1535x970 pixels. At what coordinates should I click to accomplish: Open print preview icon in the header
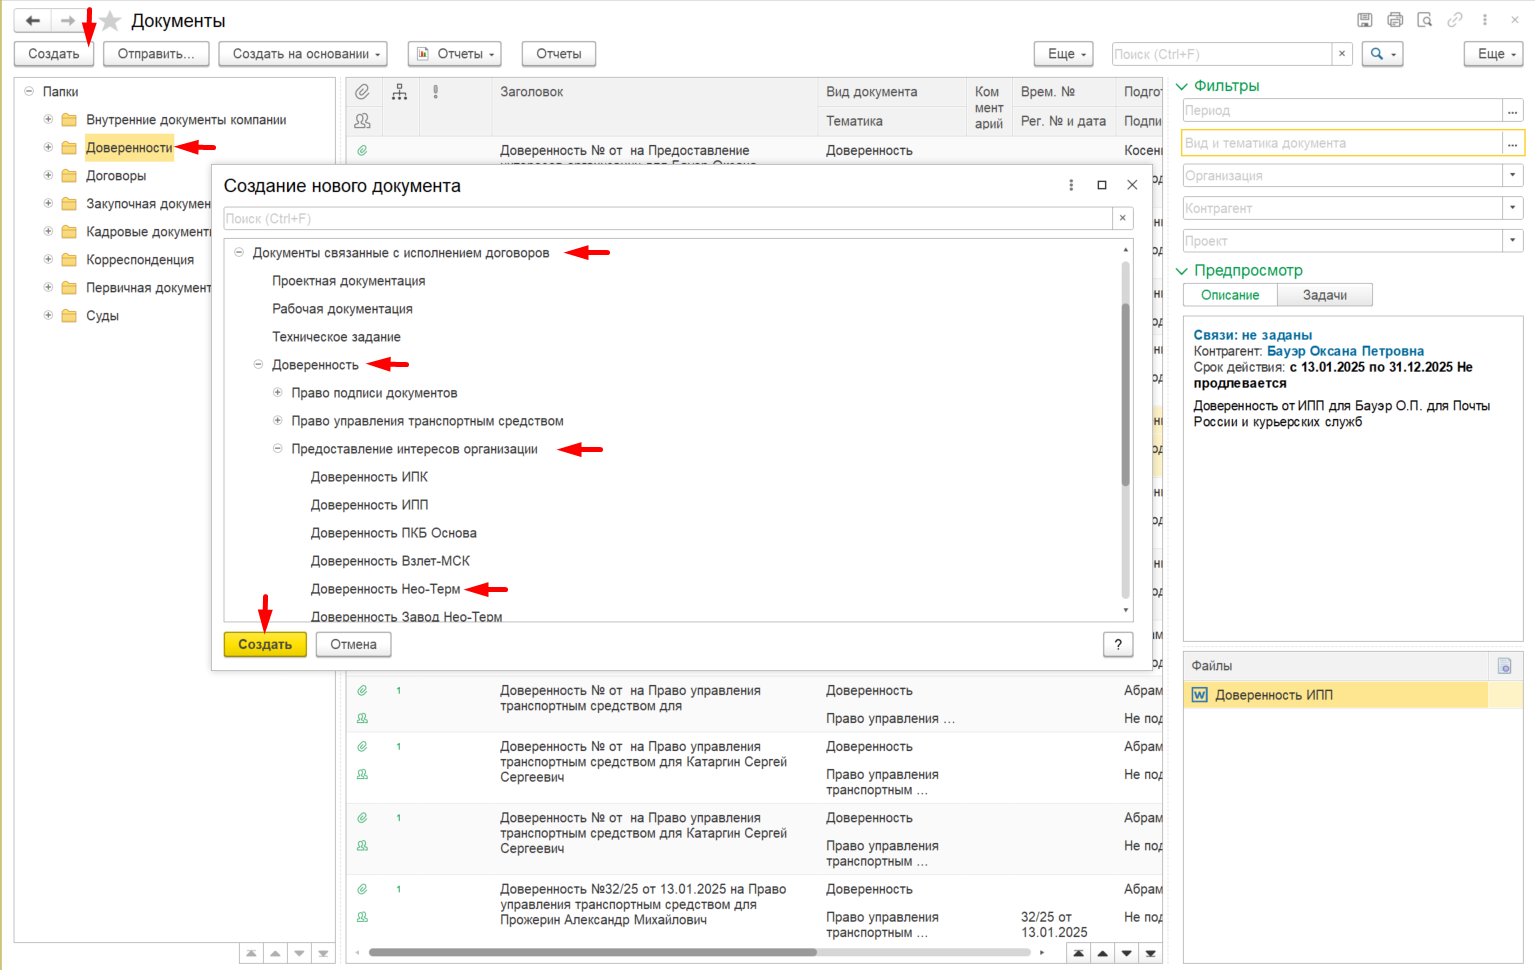pos(1425,20)
